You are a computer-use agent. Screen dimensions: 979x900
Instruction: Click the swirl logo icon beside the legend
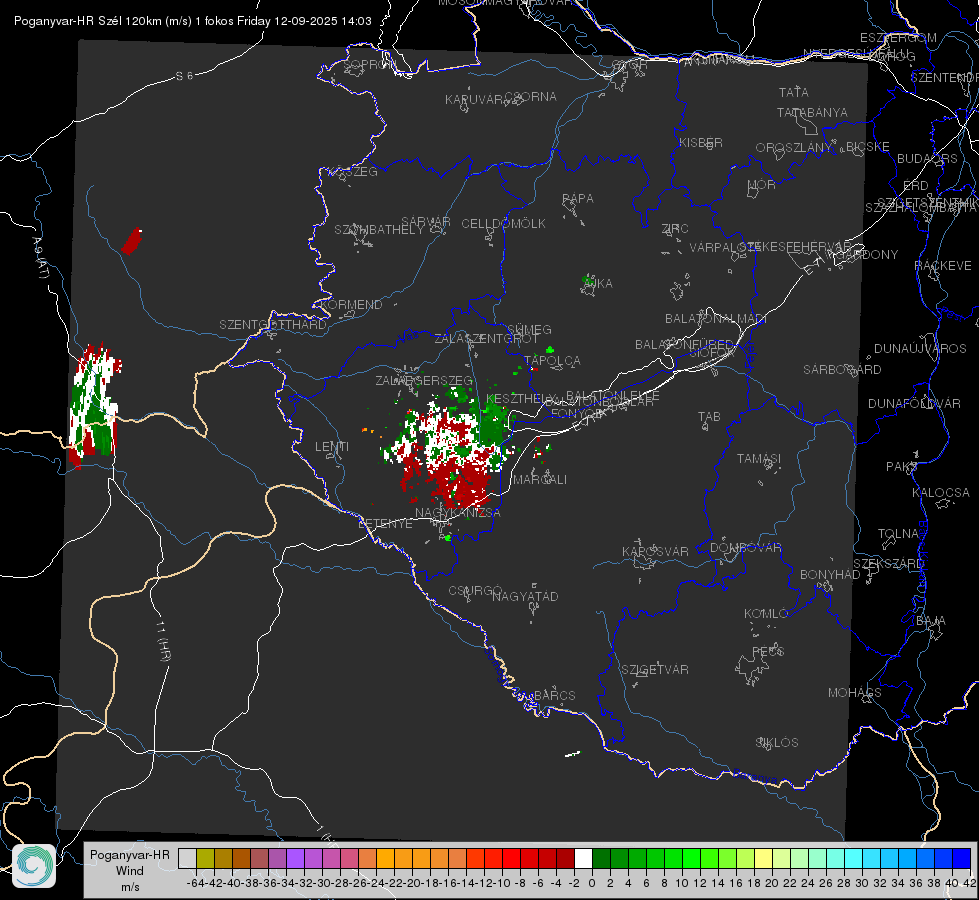pos(34,866)
